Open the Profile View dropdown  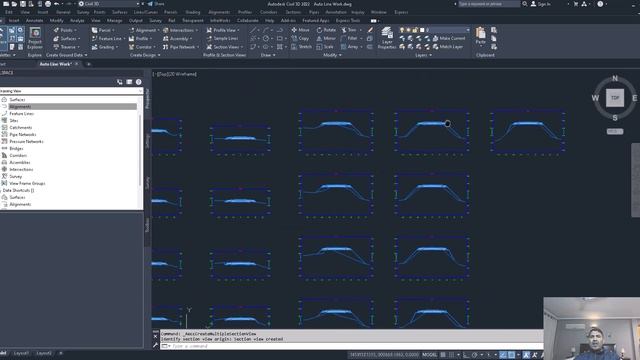coord(223,30)
